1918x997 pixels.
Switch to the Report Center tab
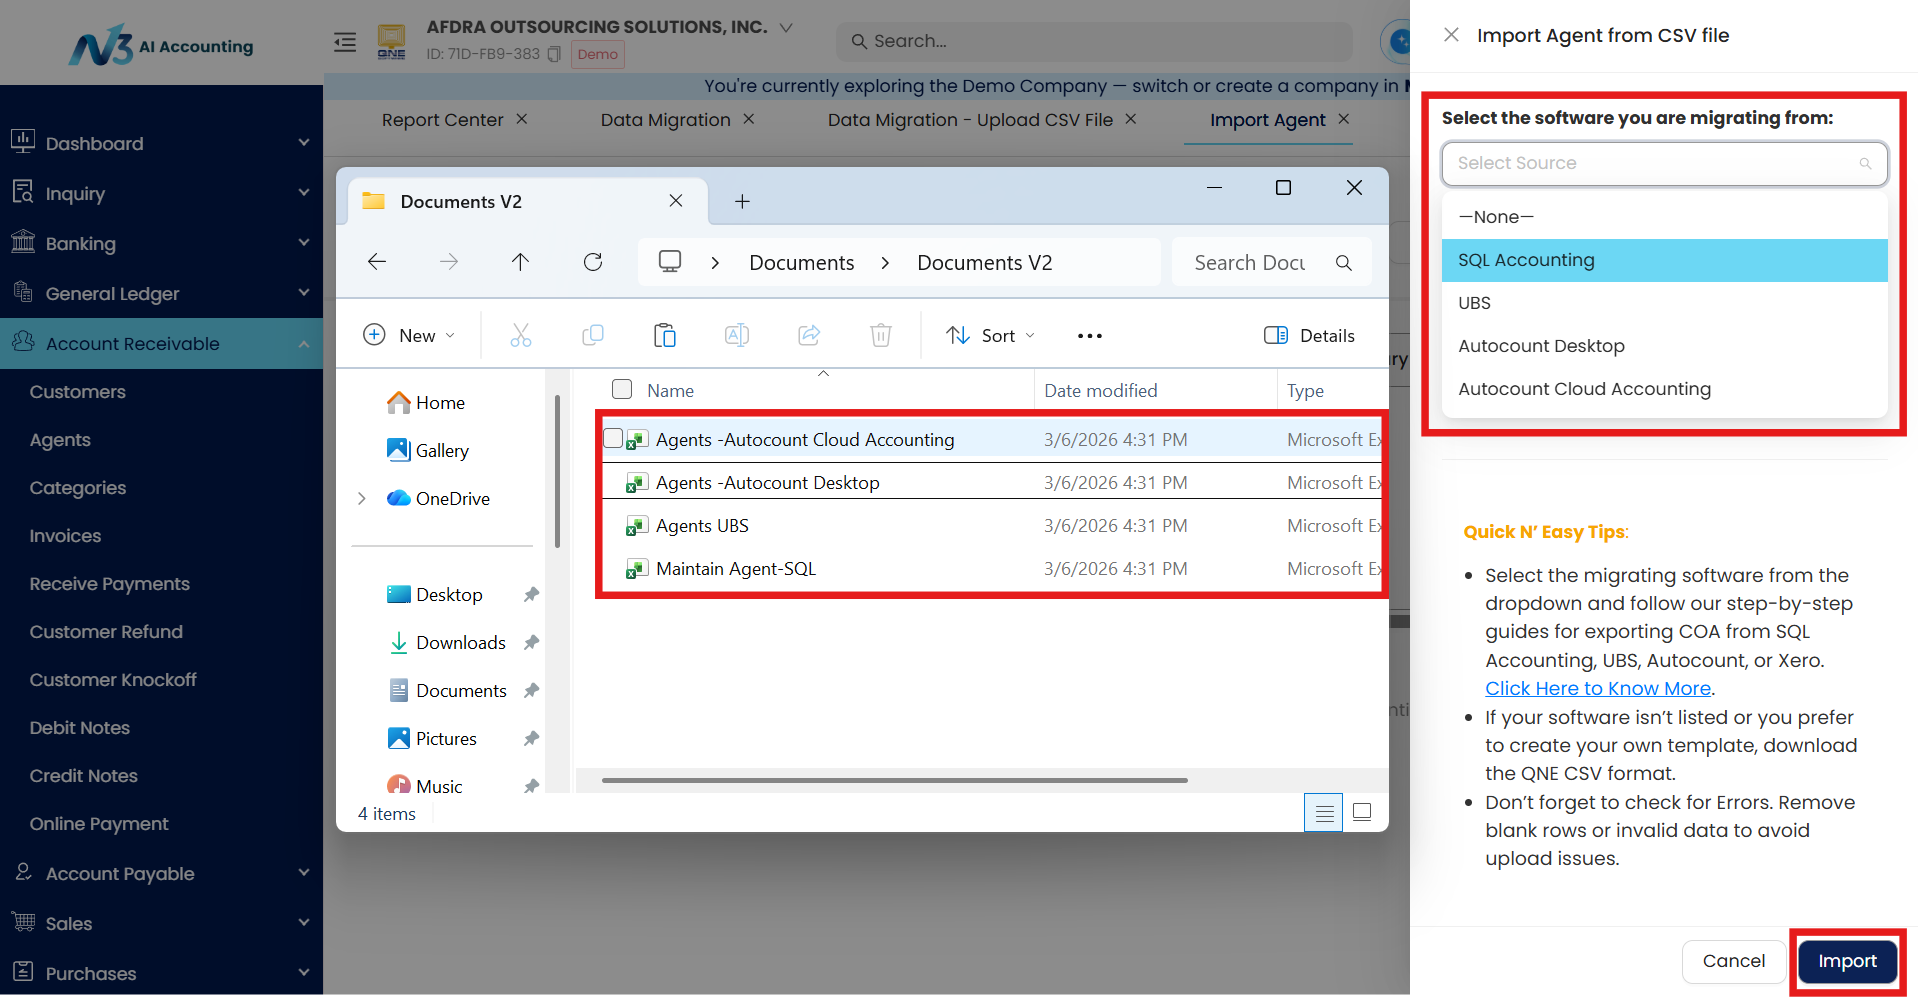tap(443, 120)
